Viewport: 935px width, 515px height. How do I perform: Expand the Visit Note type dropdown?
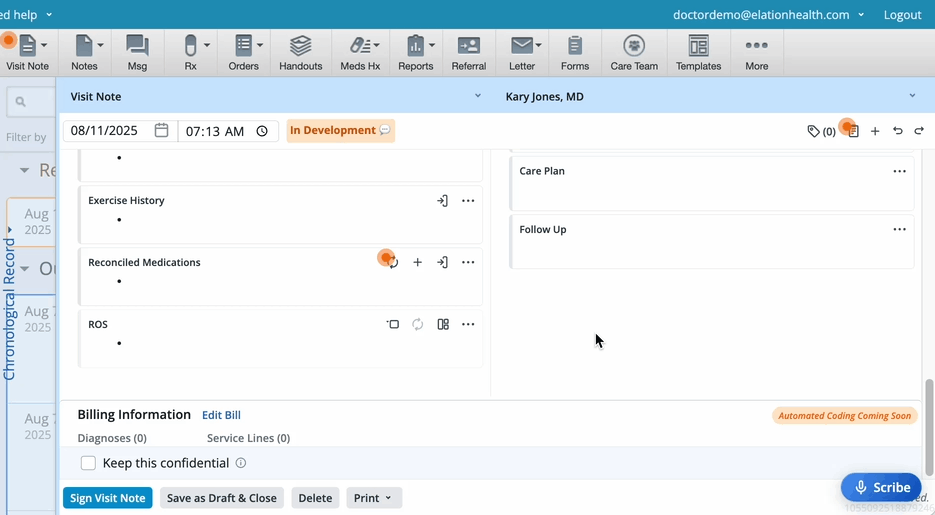tap(478, 96)
